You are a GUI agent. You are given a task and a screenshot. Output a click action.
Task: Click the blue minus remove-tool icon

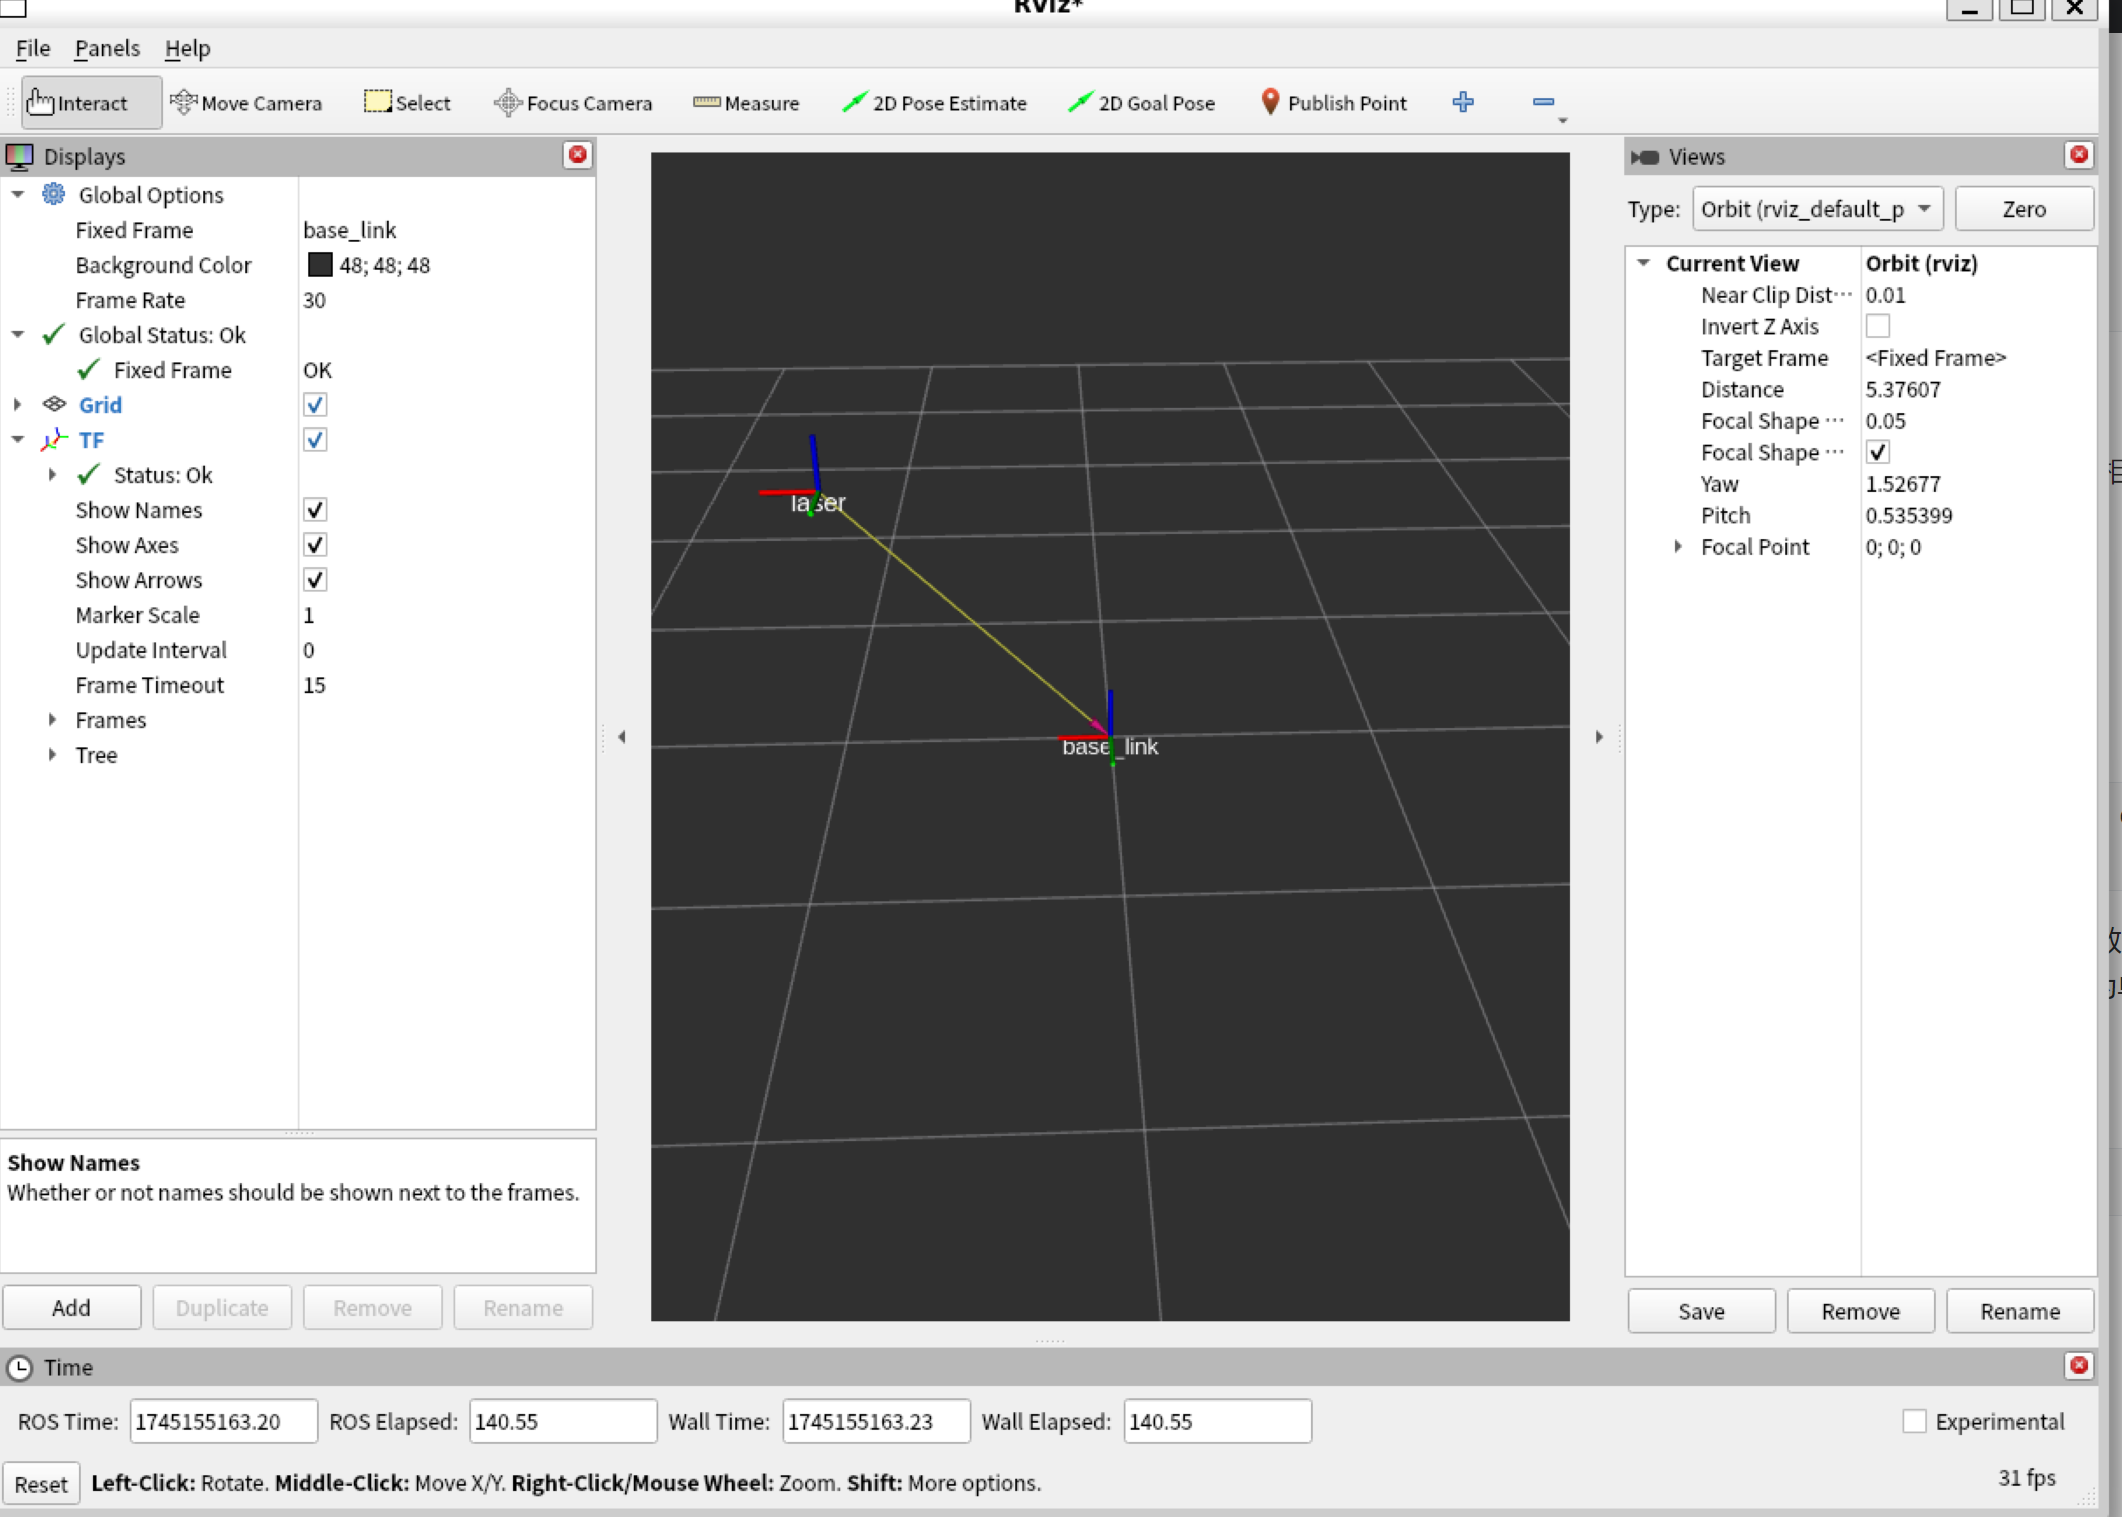pos(1543,102)
